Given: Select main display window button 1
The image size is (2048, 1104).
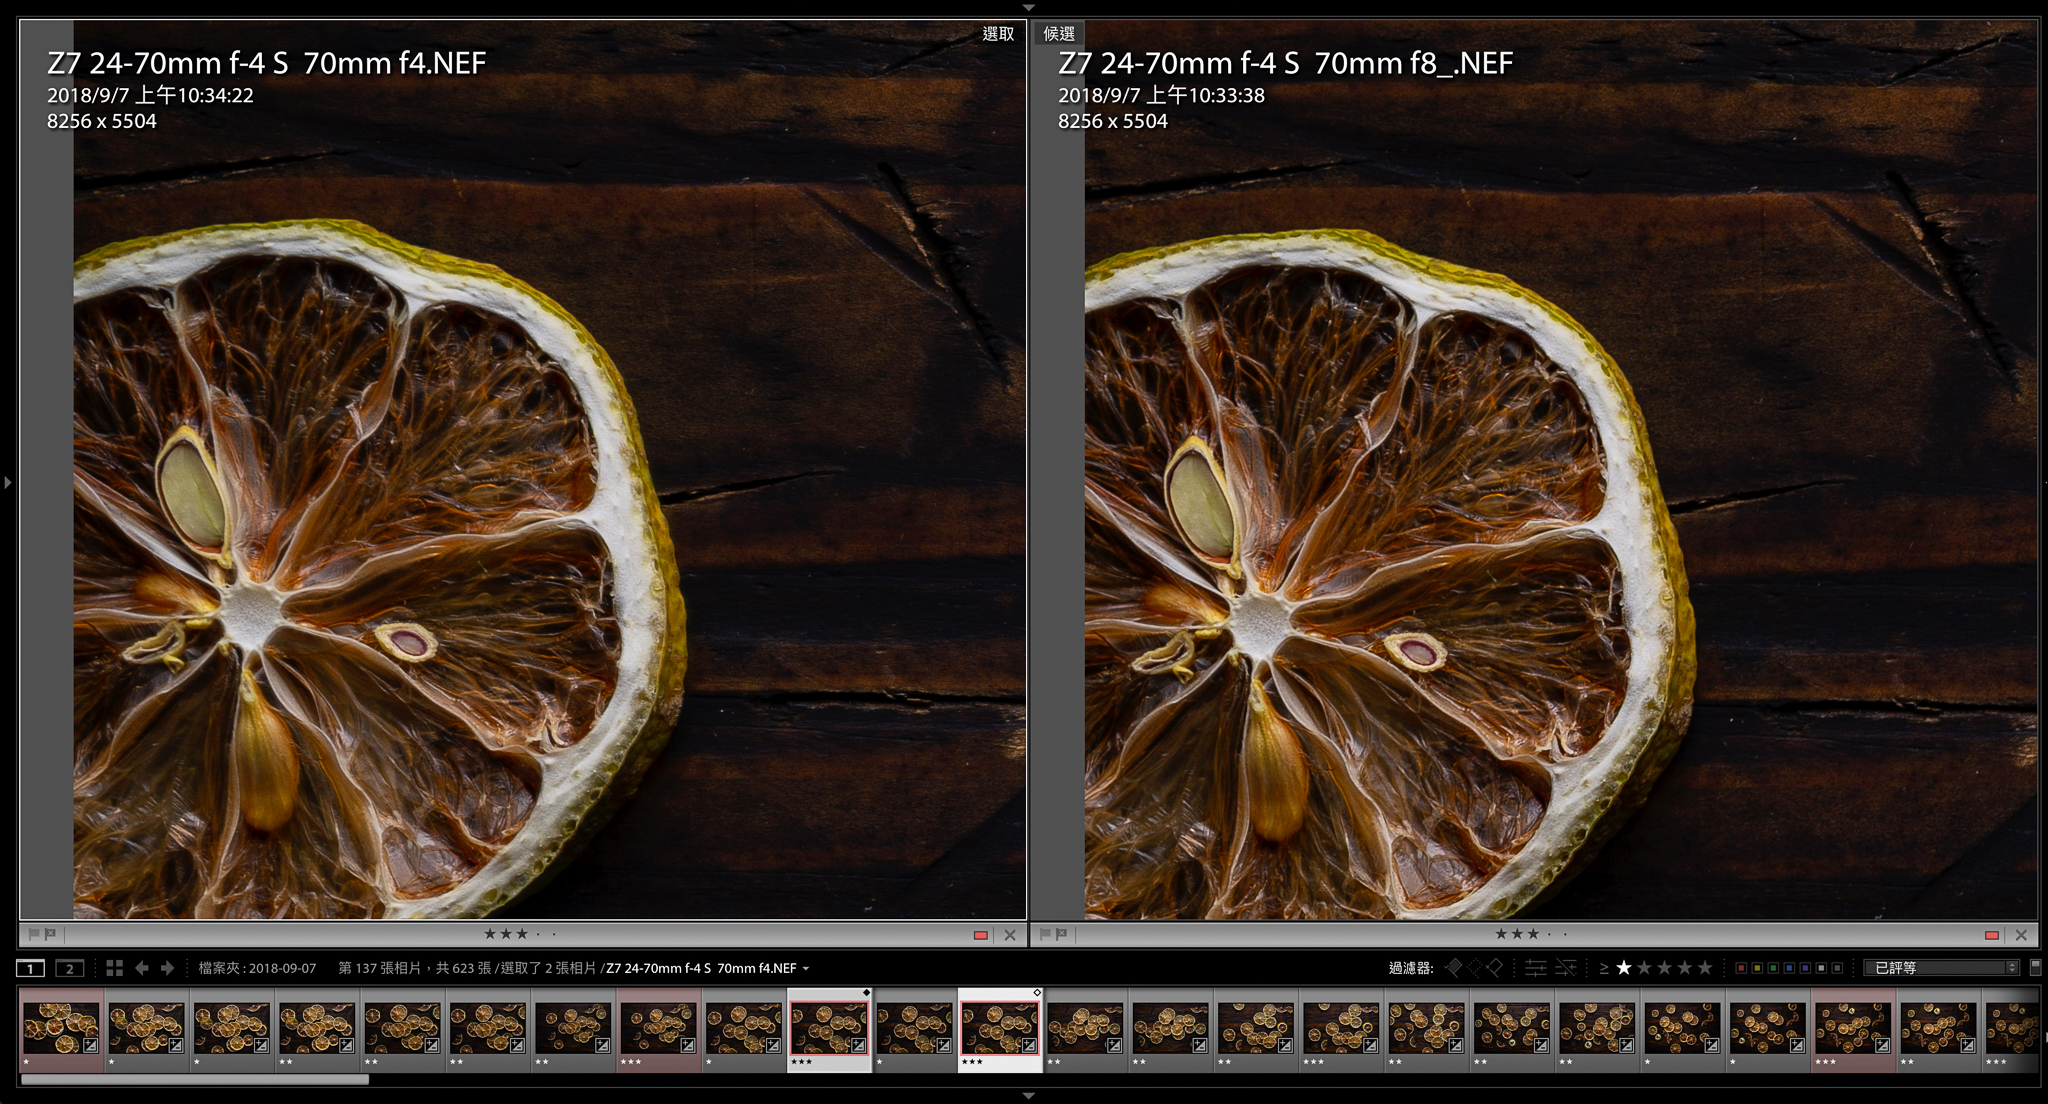Looking at the screenshot, I should coord(30,968).
